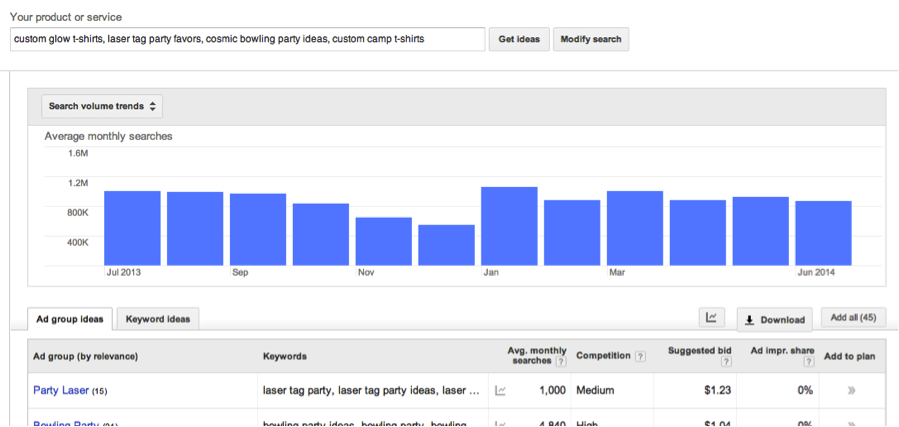Click the help icon beside Avg. monthly searches
Viewport: 899px width, 427px height.
pyautogui.click(x=561, y=361)
